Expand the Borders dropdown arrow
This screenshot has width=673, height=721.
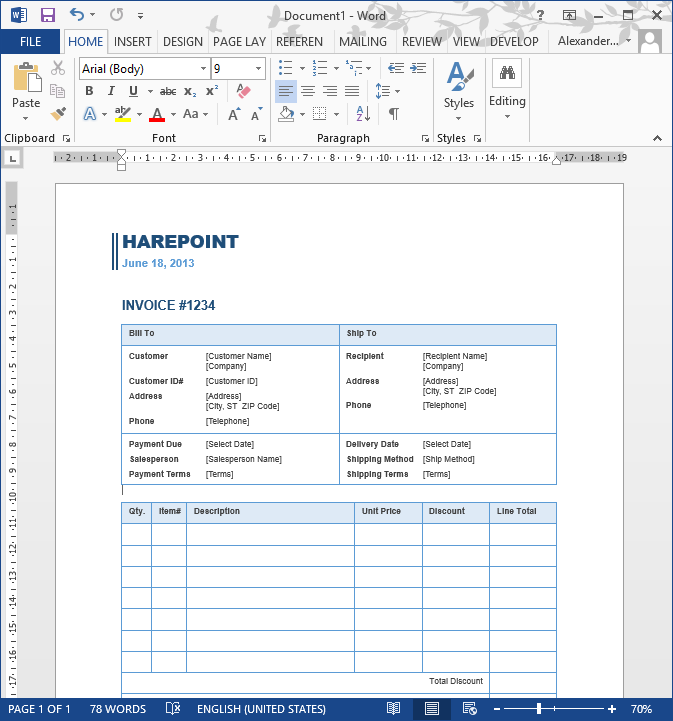[336, 114]
